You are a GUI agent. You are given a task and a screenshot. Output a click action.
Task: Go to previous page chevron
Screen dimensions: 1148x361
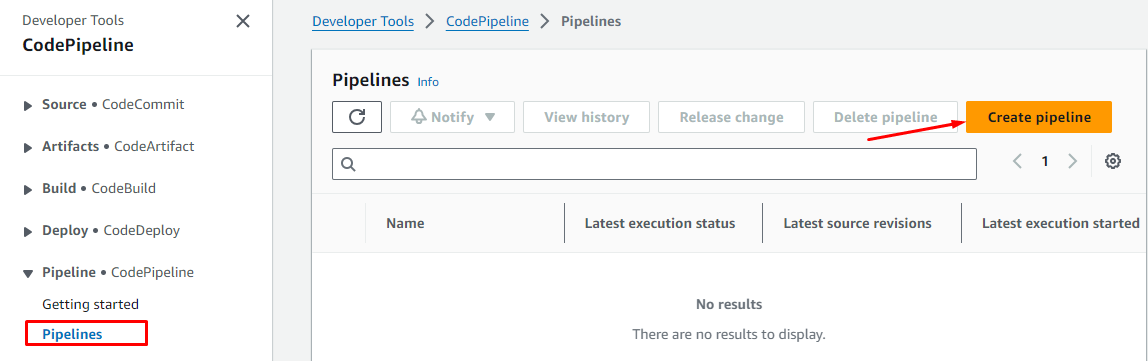click(1017, 161)
